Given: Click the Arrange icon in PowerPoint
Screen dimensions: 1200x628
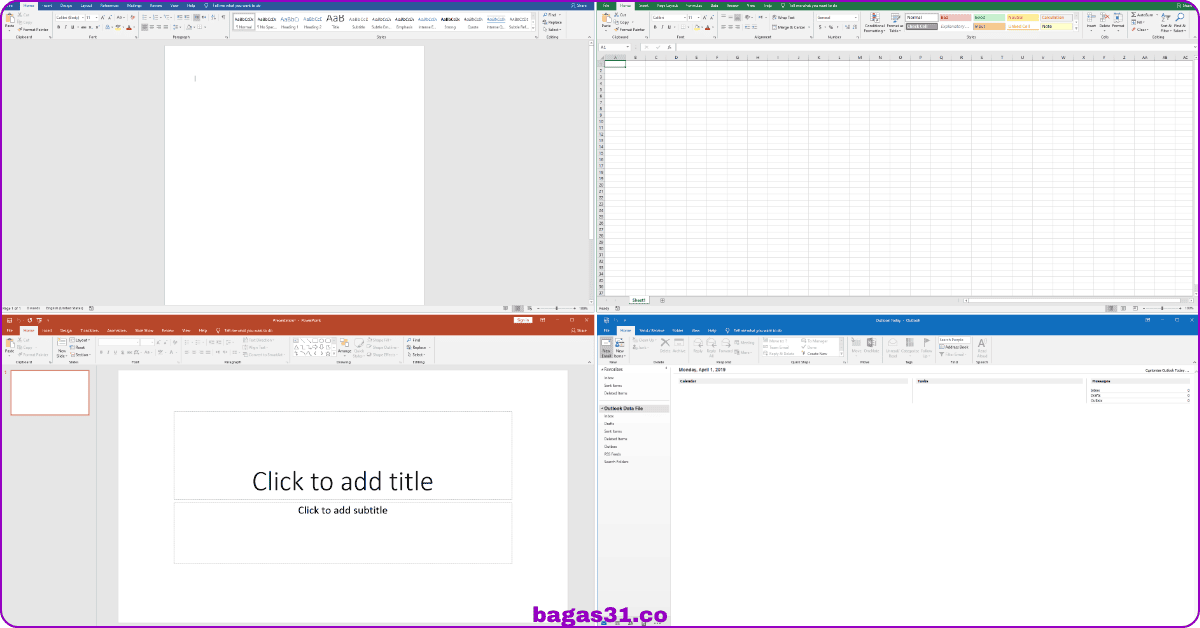Looking at the screenshot, I should 344,342.
